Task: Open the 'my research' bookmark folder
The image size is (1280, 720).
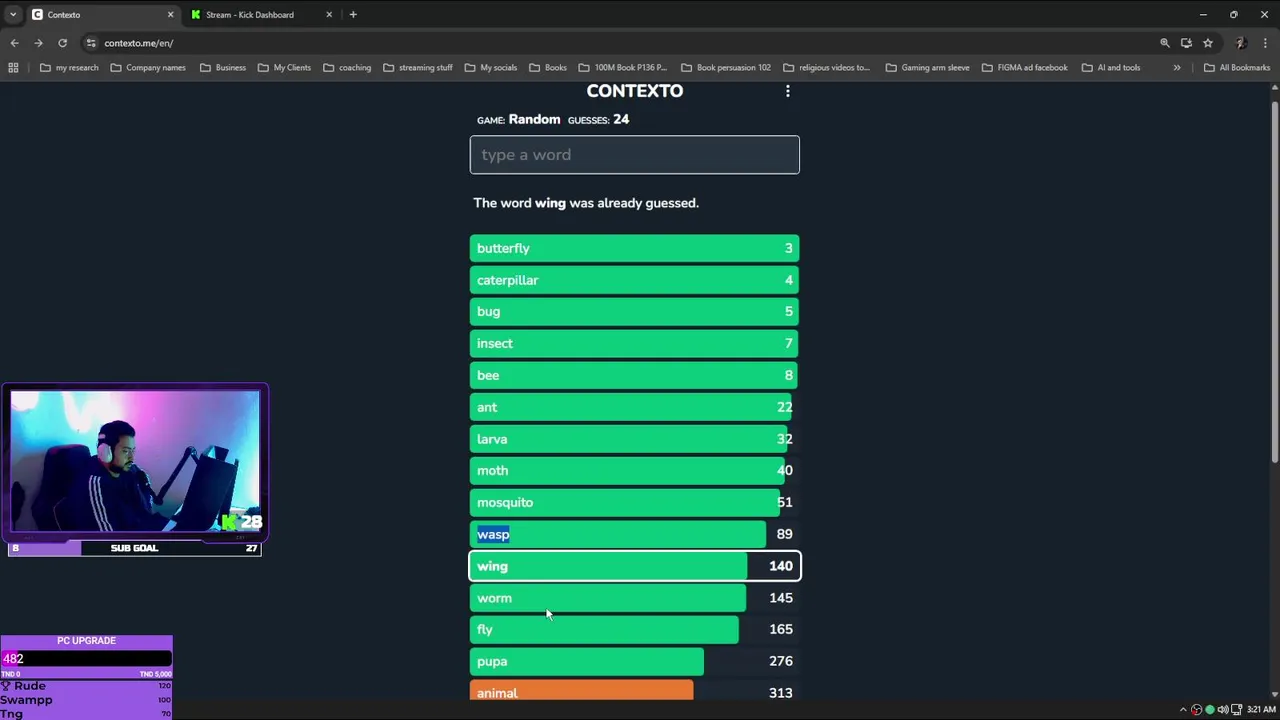Action: [x=69, y=68]
